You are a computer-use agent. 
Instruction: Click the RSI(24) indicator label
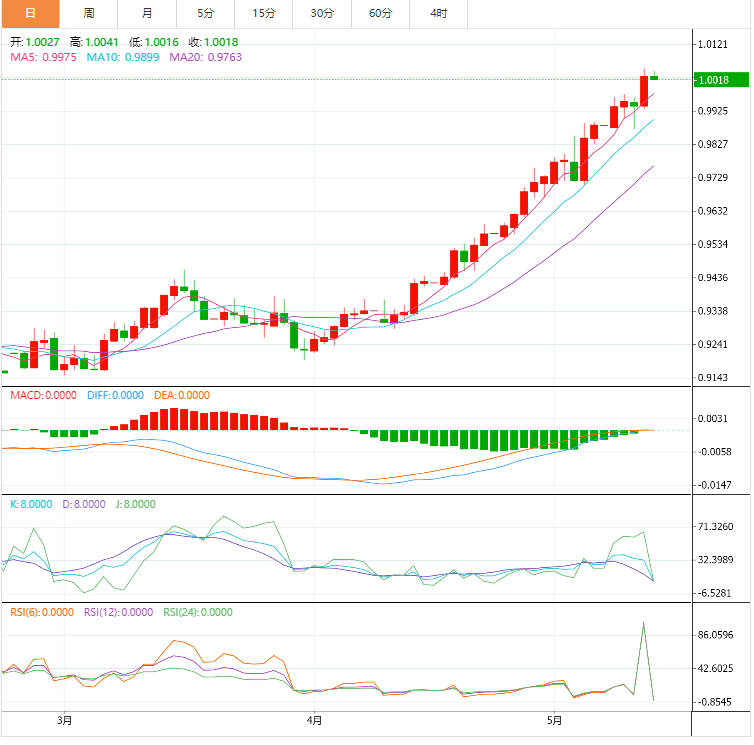click(197, 613)
